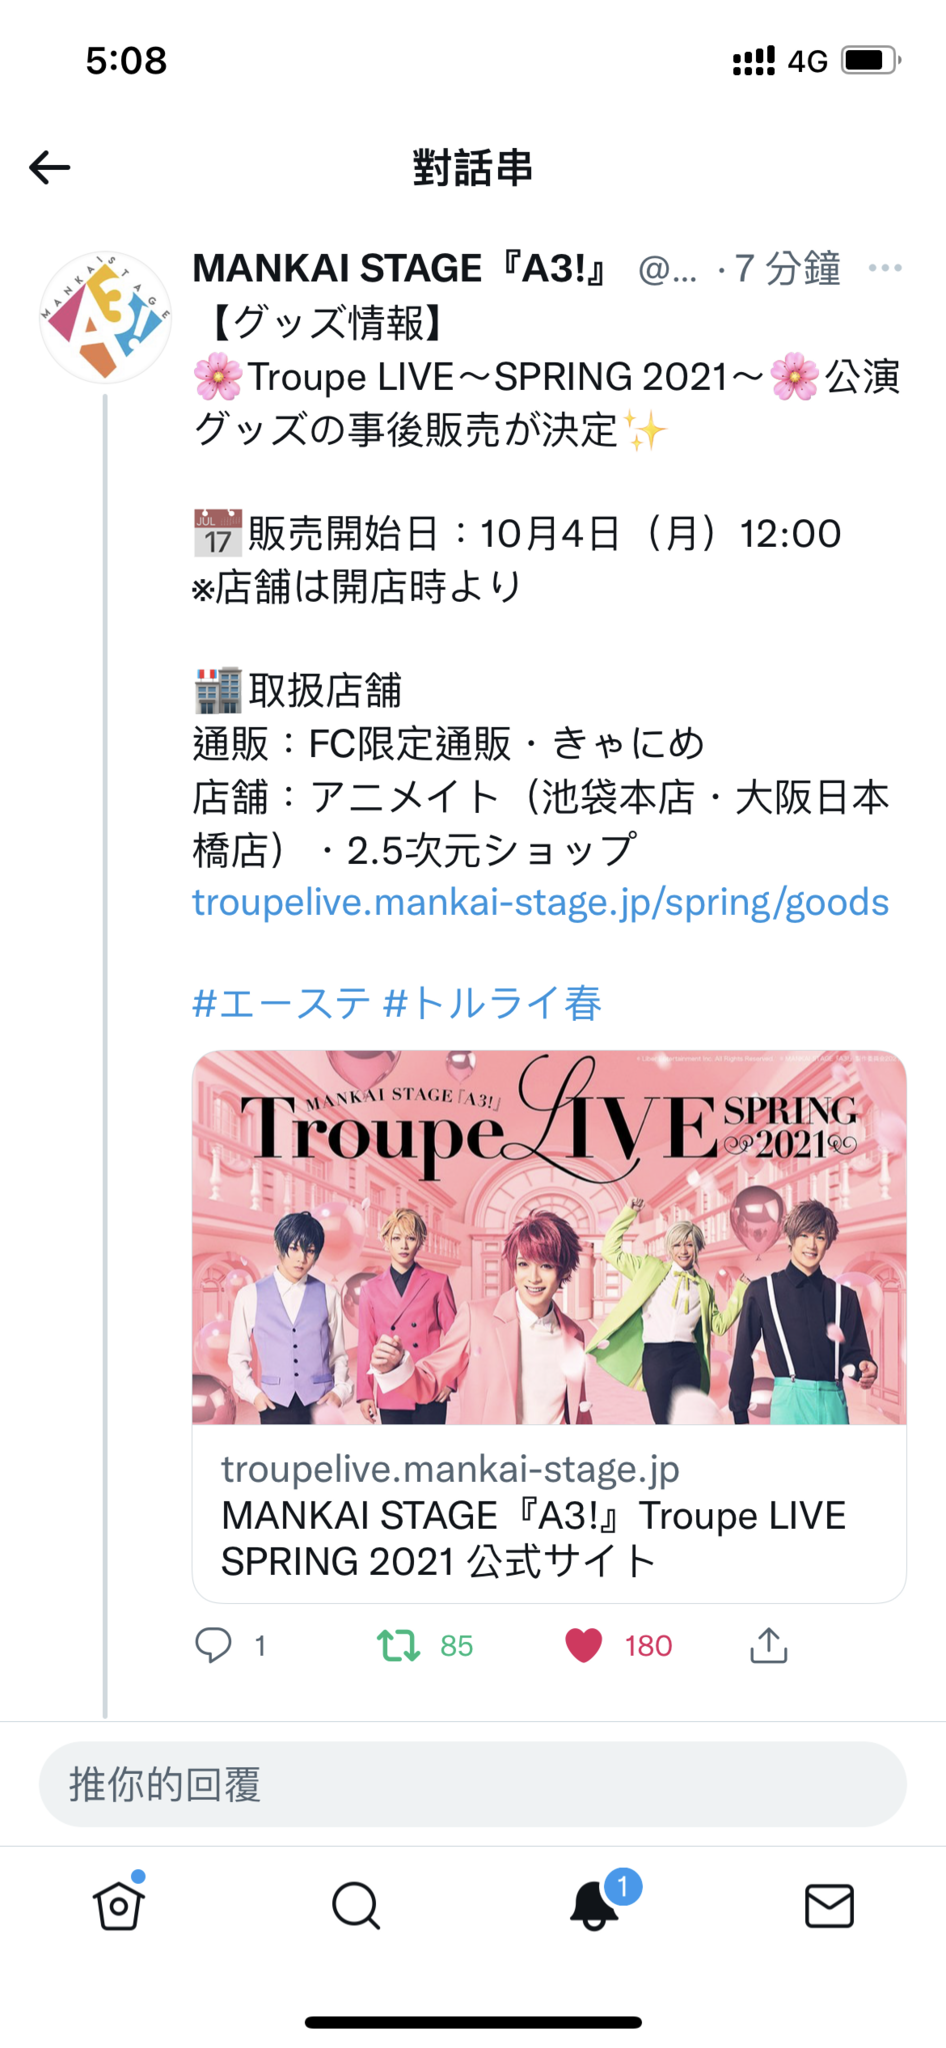This screenshot has height=2048, width=946.
Task: Open the tweet's three-dot more menu
Action: pos(885,268)
